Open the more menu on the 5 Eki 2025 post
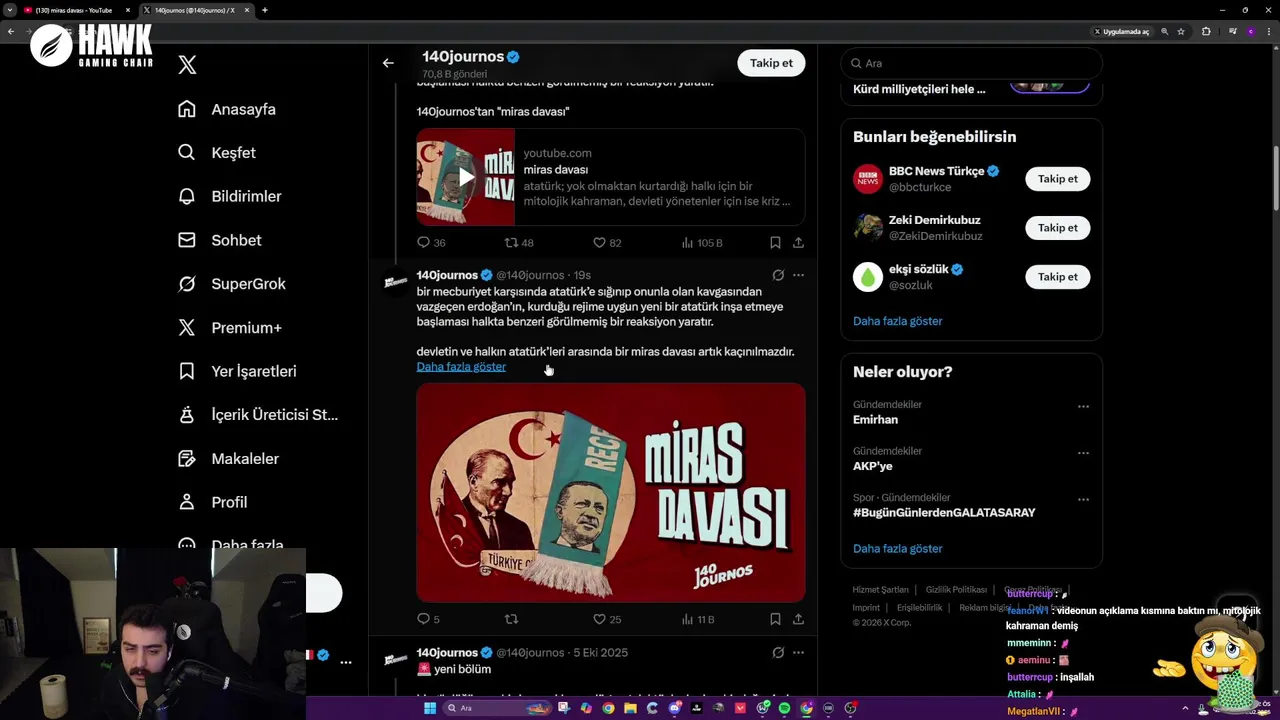 pyautogui.click(x=798, y=653)
